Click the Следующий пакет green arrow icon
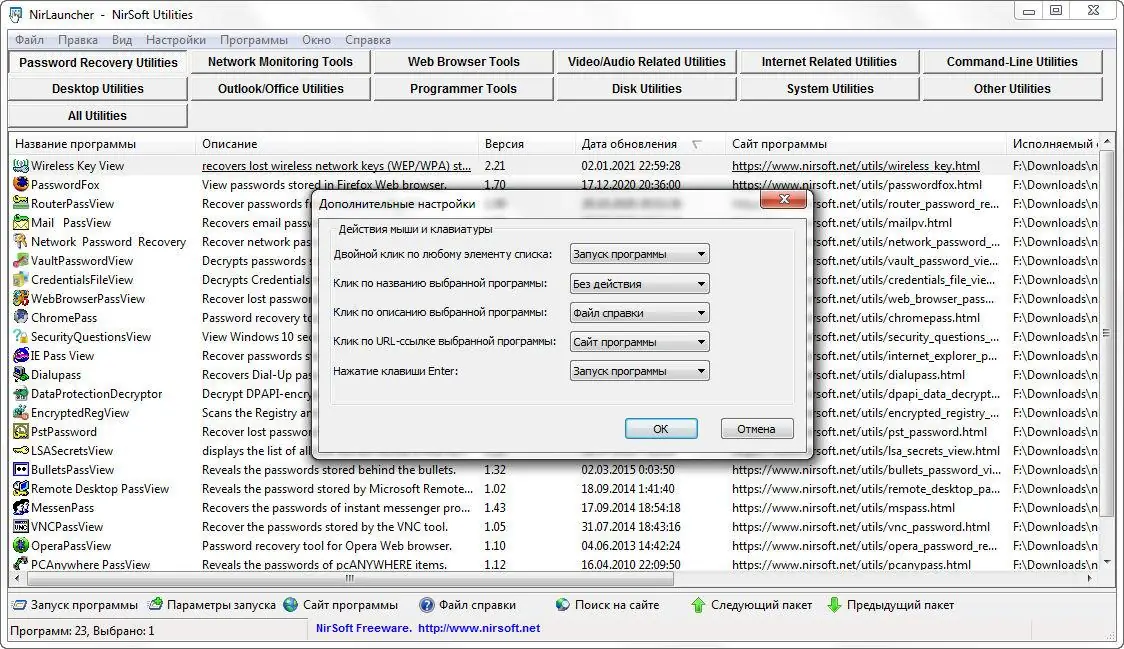The image size is (1124, 649). click(701, 604)
